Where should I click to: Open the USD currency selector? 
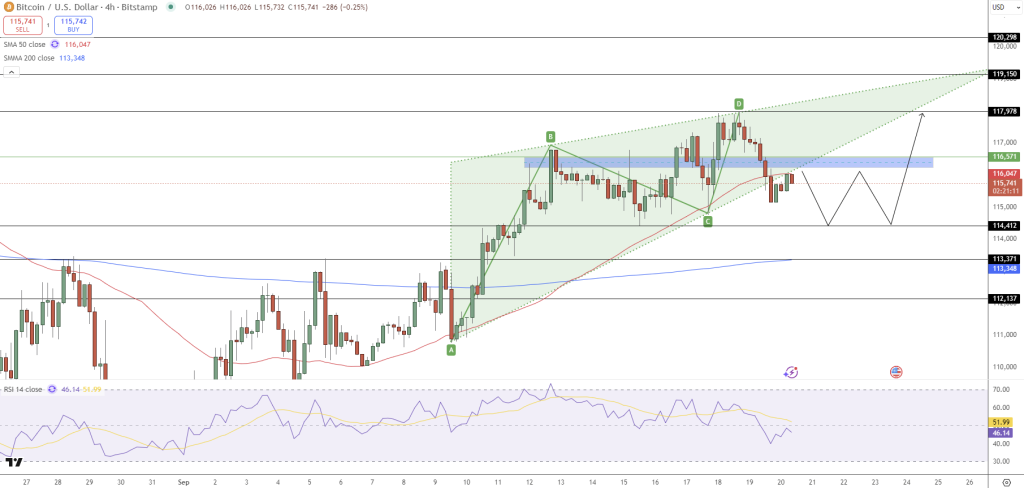coord(997,8)
